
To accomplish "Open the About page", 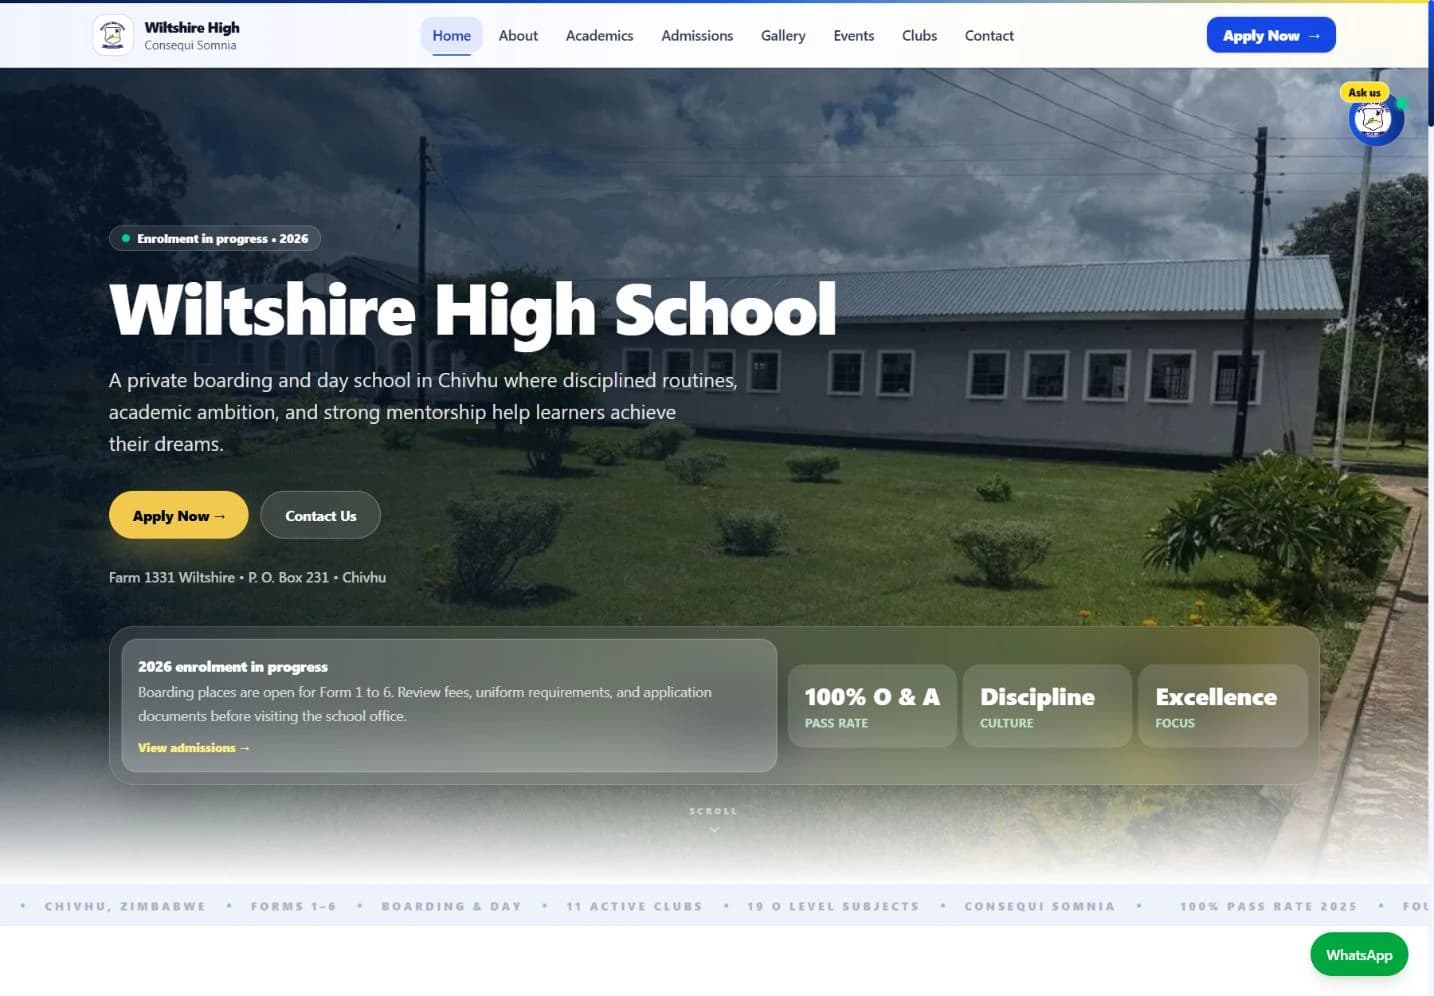I will coord(518,35).
